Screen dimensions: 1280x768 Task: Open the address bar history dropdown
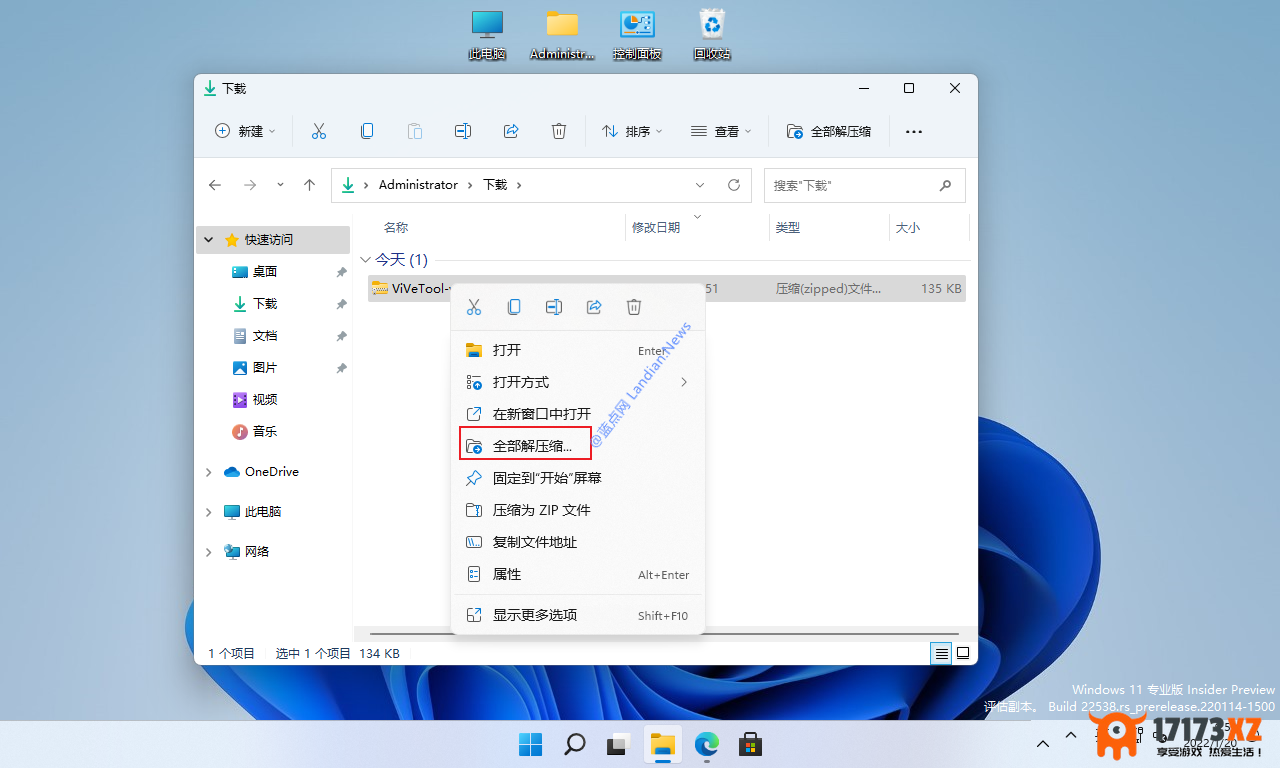click(700, 185)
